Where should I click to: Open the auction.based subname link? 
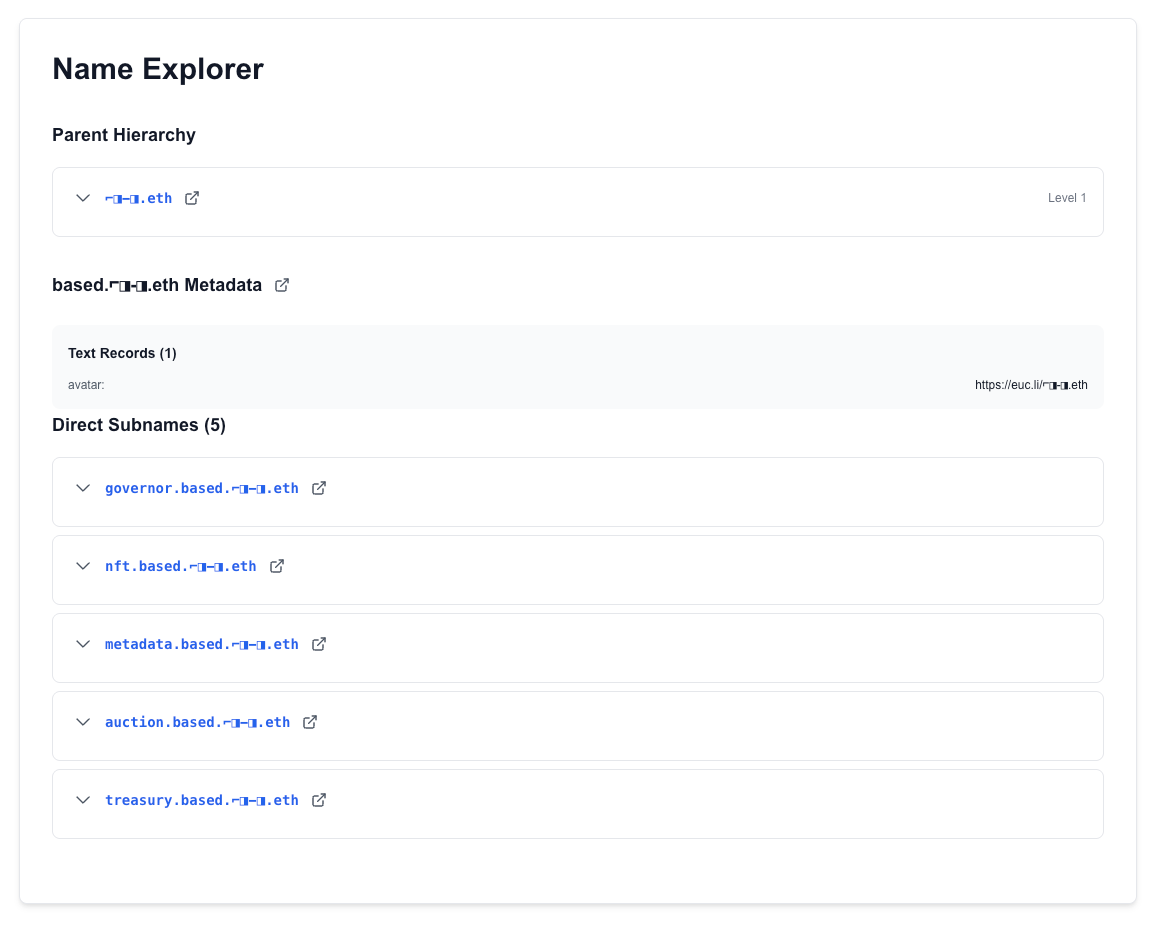[197, 722]
